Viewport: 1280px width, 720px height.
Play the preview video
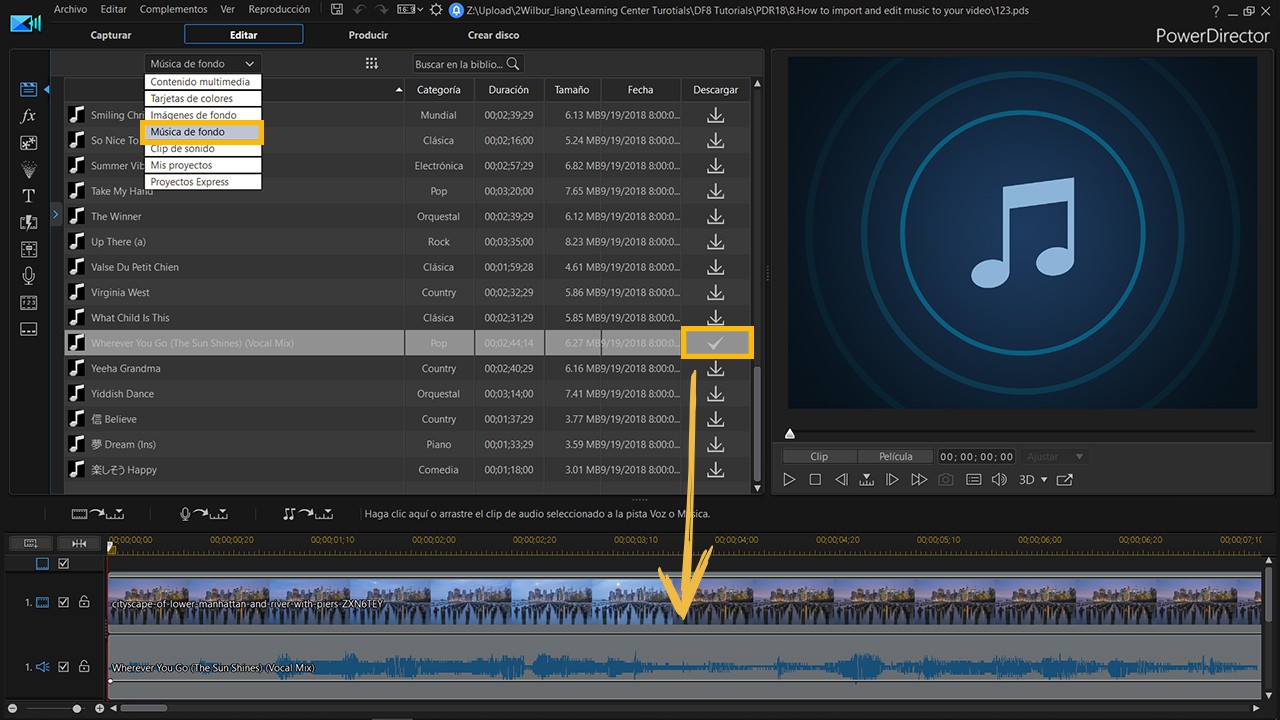pyautogui.click(x=789, y=479)
